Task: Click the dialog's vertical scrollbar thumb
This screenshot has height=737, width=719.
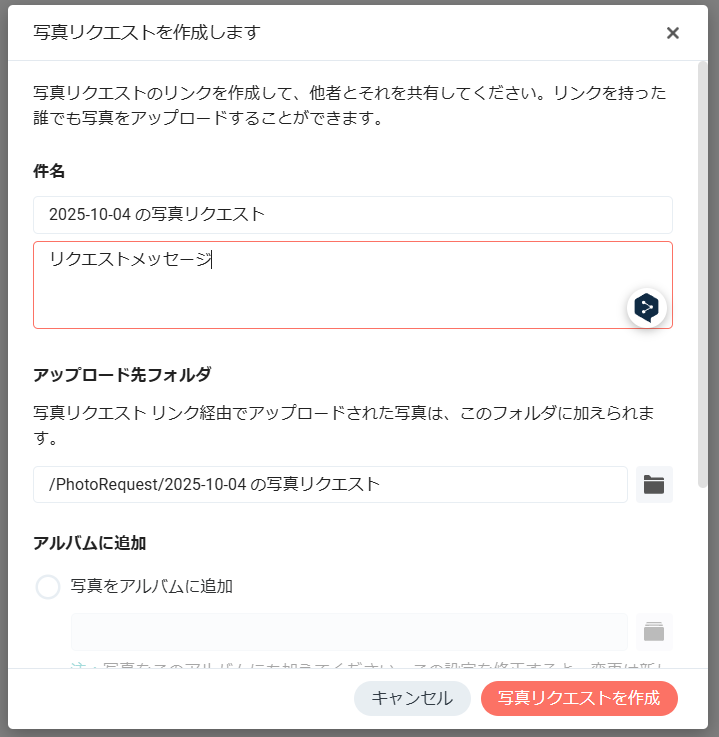Action: [703, 275]
